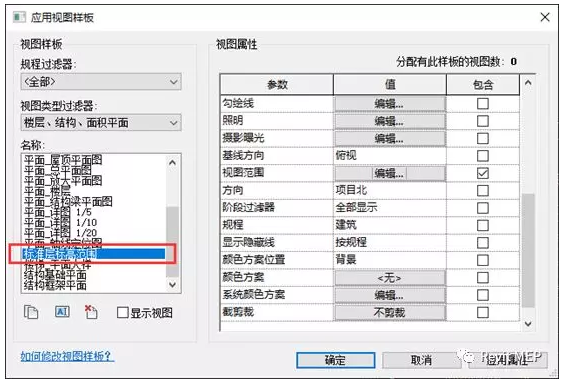Enable the 包含 checkbox for 截剪裁
This screenshot has height=383, width=565.
pyautogui.click(x=482, y=312)
